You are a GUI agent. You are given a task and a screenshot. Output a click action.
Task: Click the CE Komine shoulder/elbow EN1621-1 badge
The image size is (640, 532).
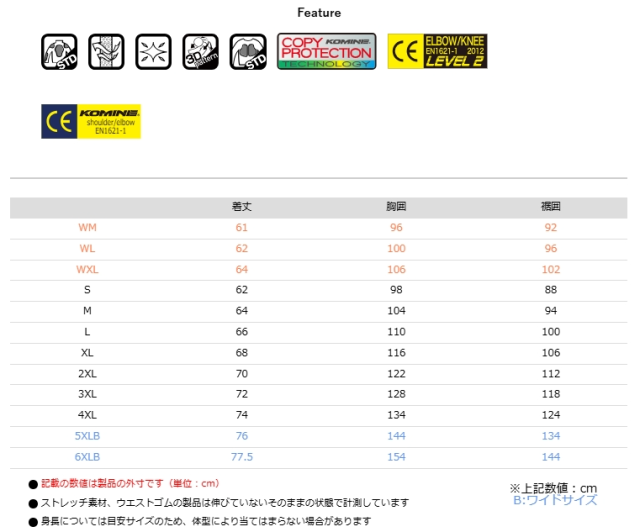91,122
